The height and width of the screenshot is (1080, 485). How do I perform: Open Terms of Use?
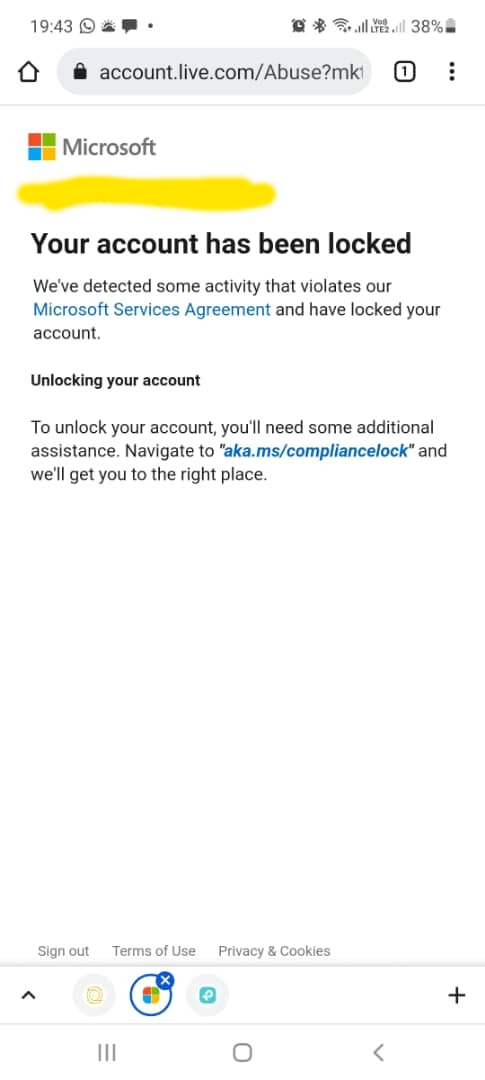pos(154,951)
